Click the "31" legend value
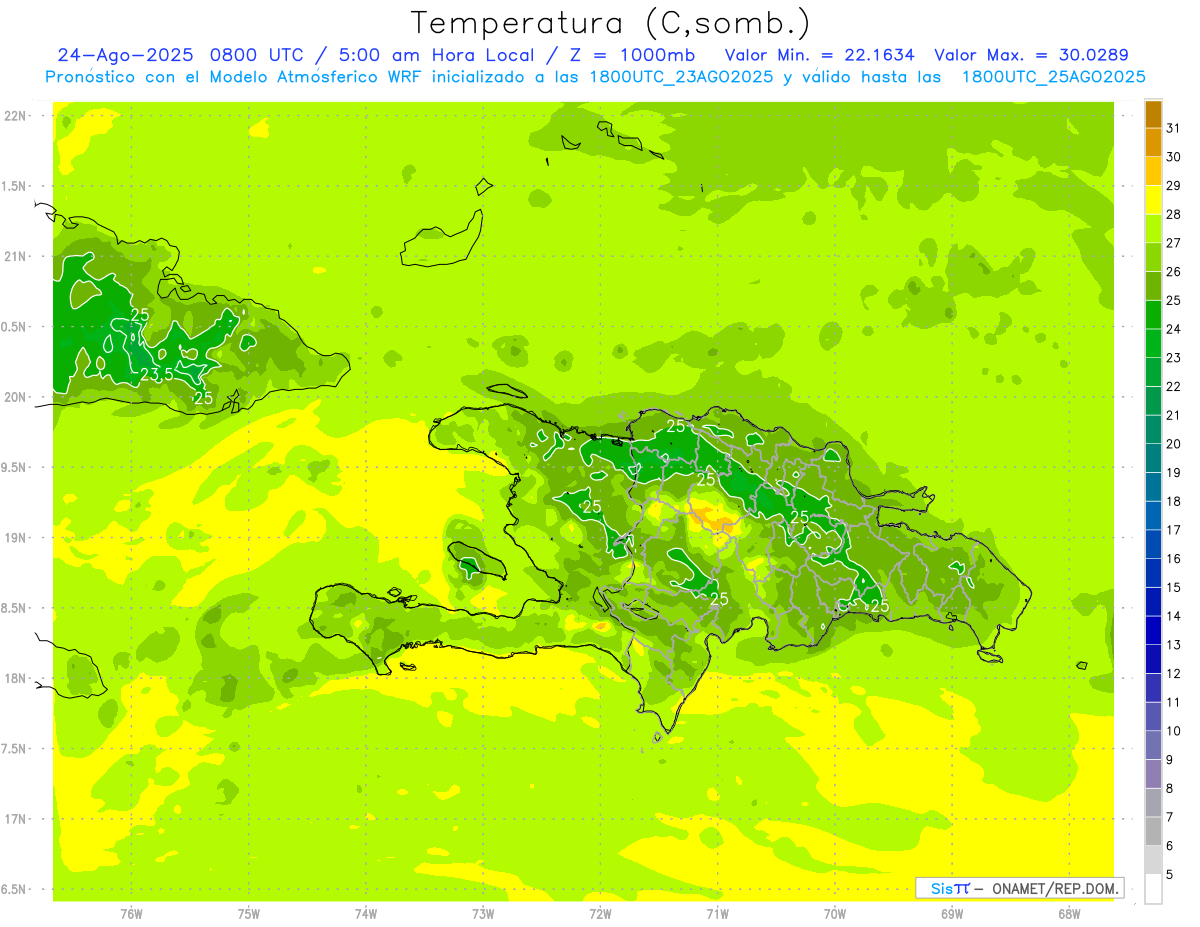Viewport: 1200px width, 927px height. pos(1173,127)
